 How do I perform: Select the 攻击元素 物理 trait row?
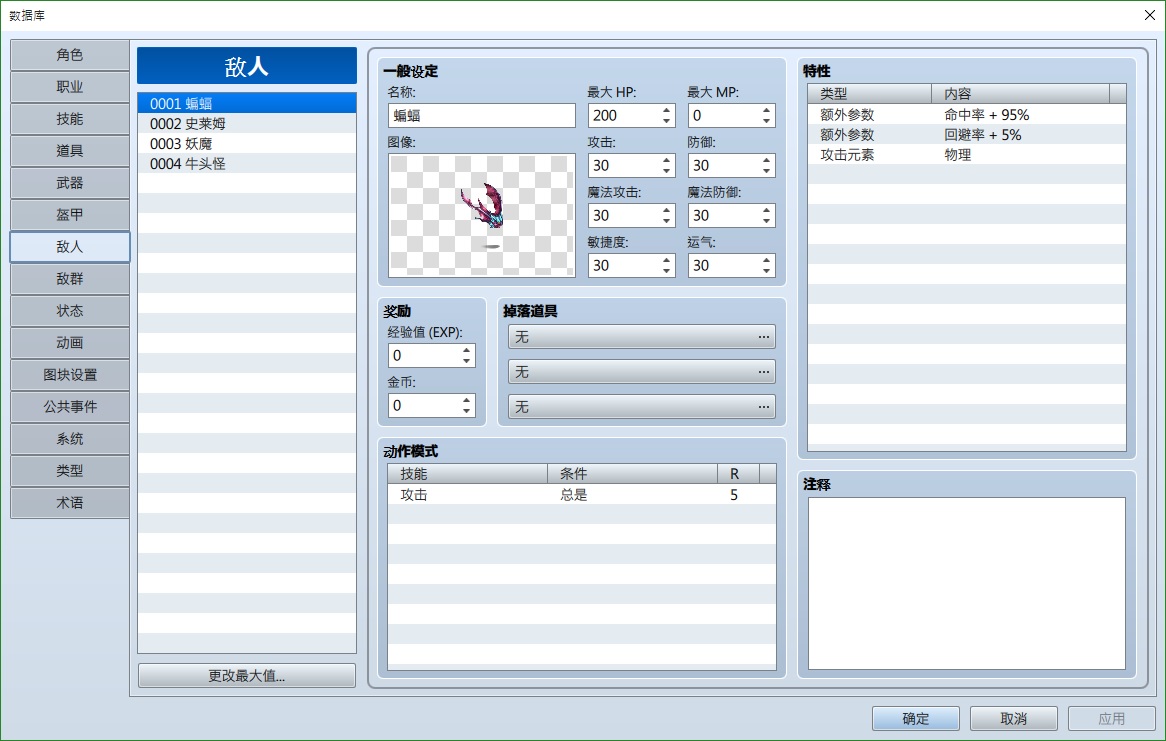point(967,155)
